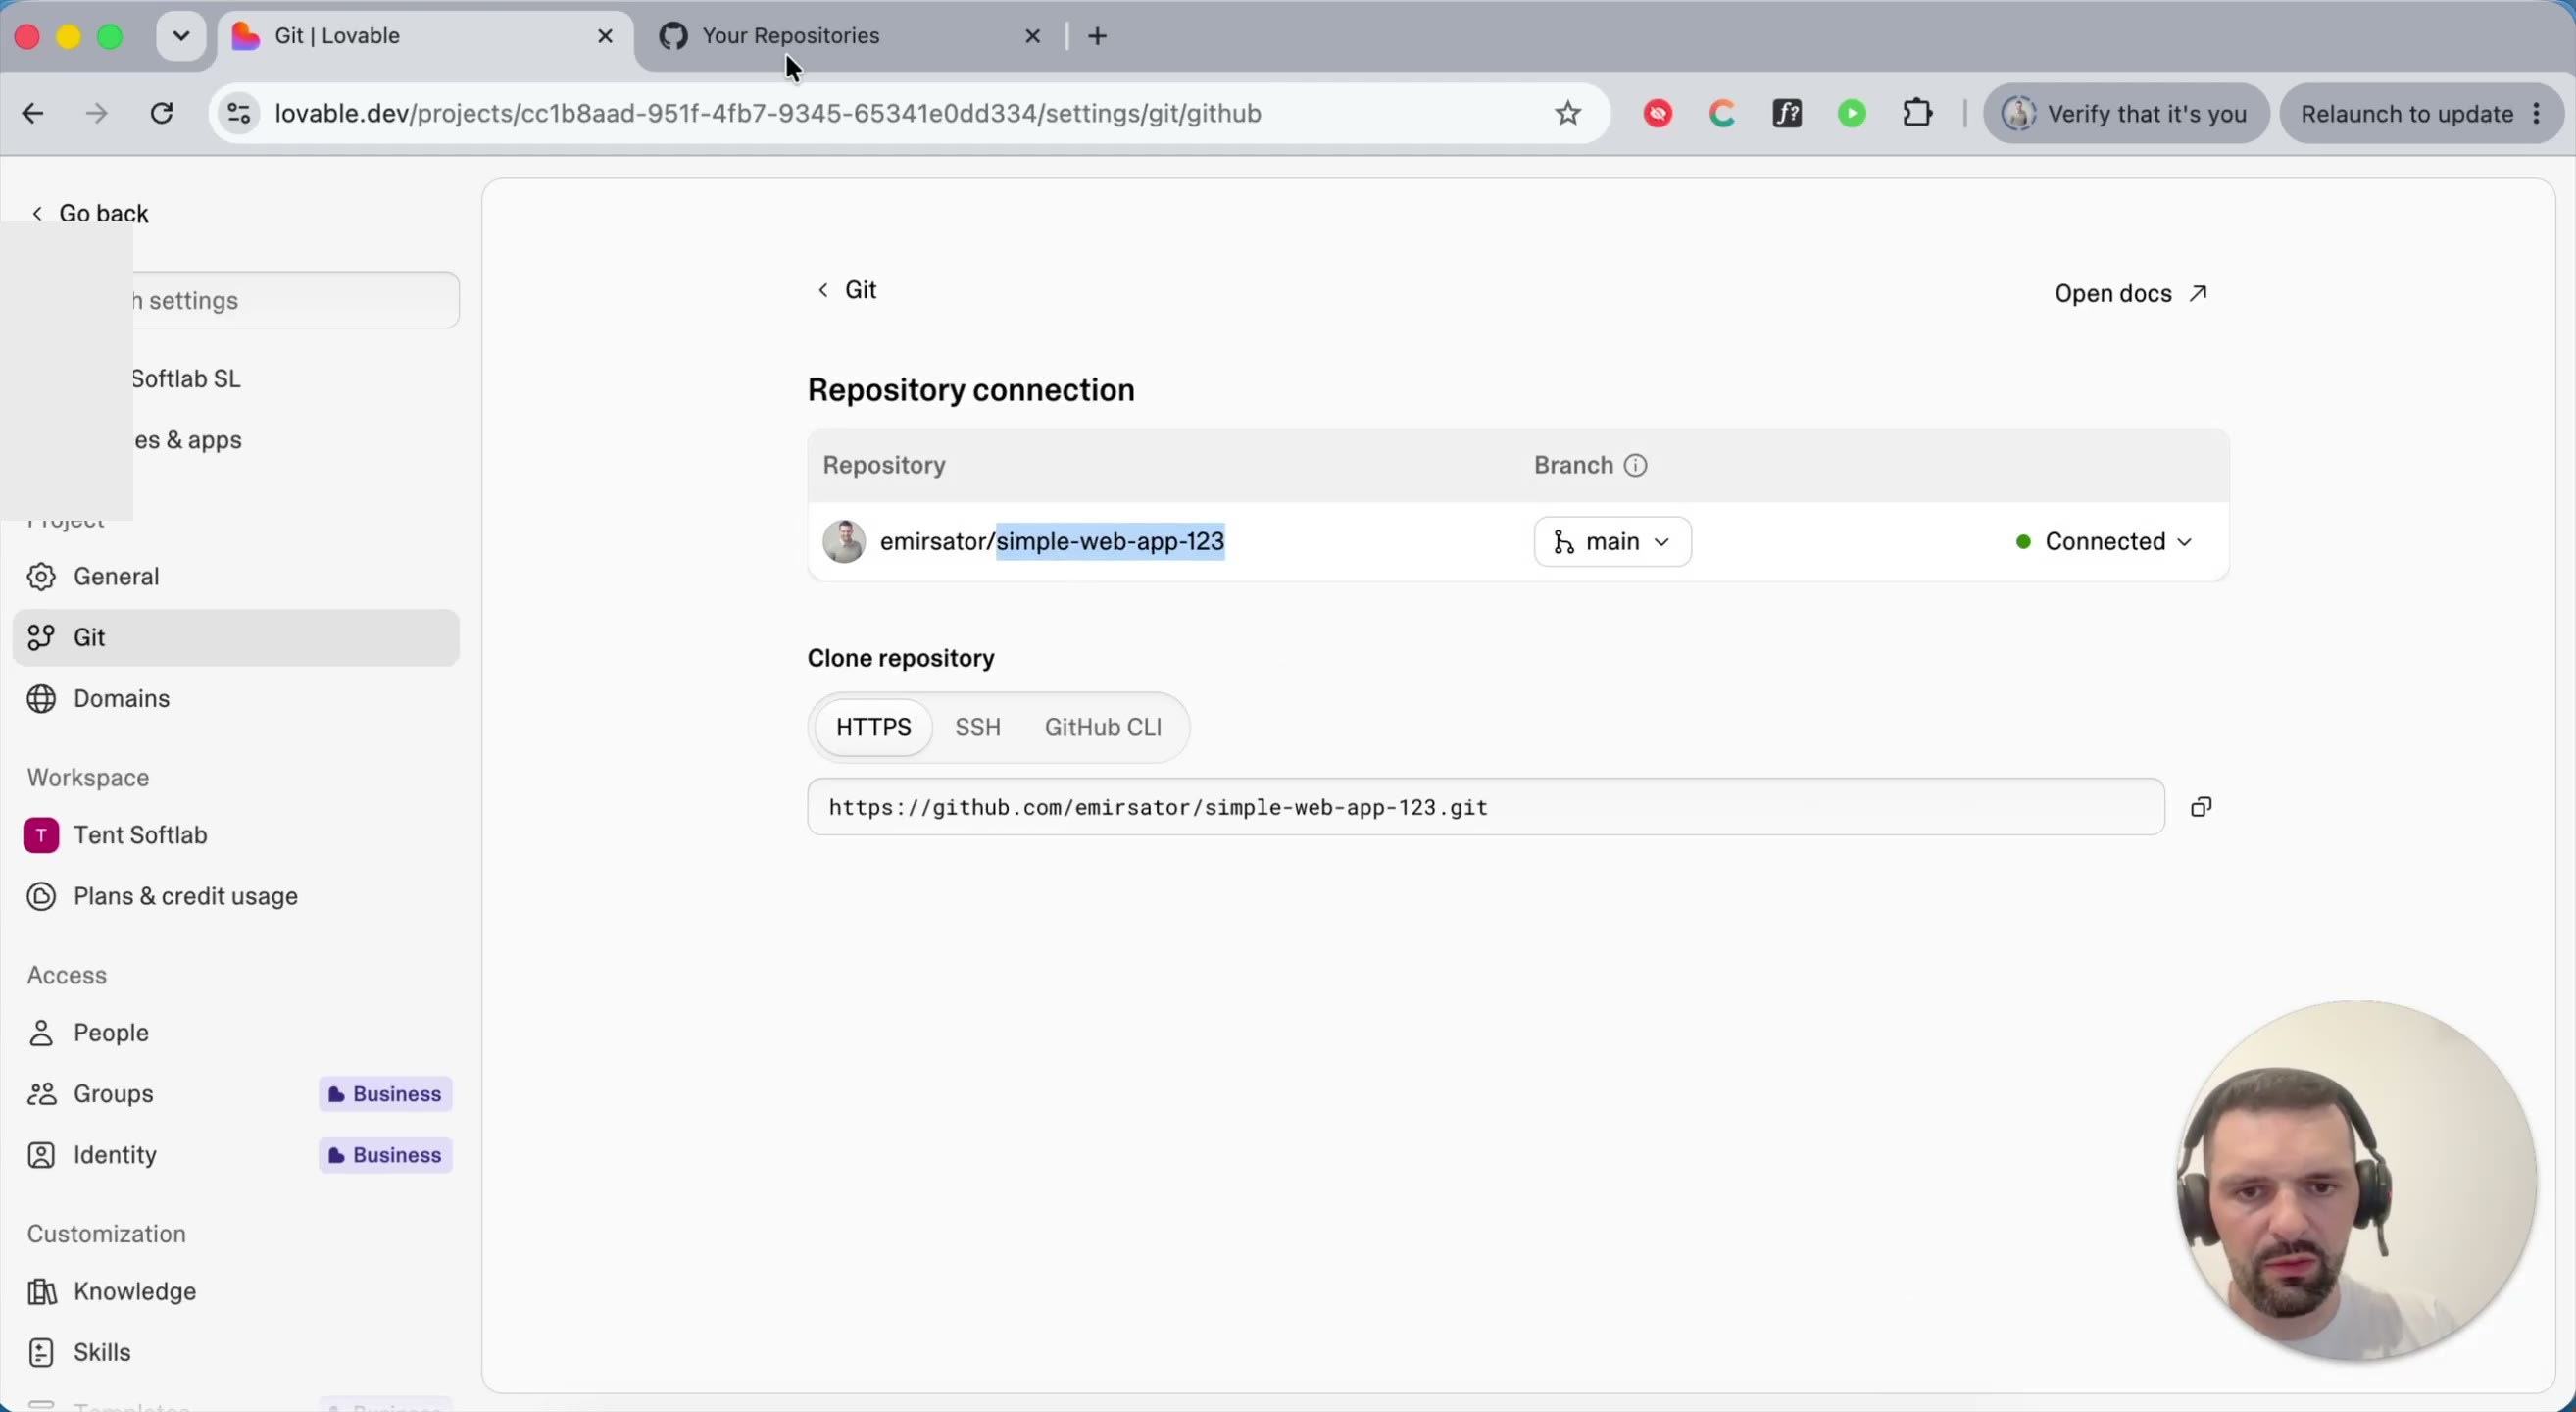The height and width of the screenshot is (1412, 2576).
Task: Select the GitHub CLI clone option
Action: coord(1103,727)
